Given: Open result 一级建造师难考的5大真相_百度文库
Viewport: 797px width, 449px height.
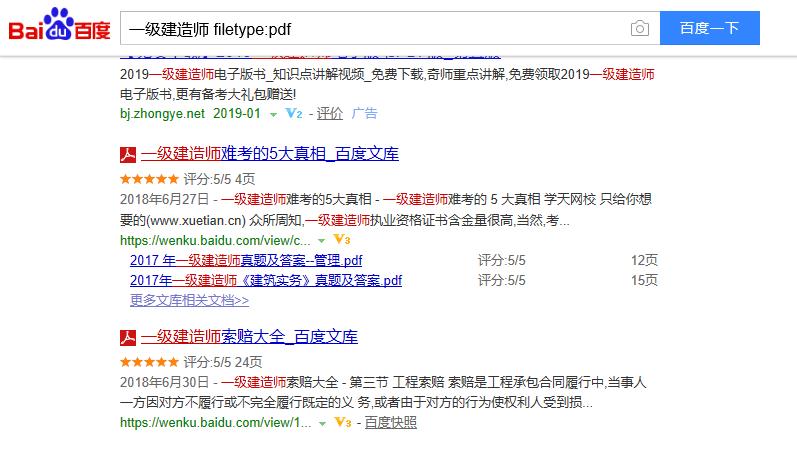Looking at the screenshot, I should click(x=270, y=154).
